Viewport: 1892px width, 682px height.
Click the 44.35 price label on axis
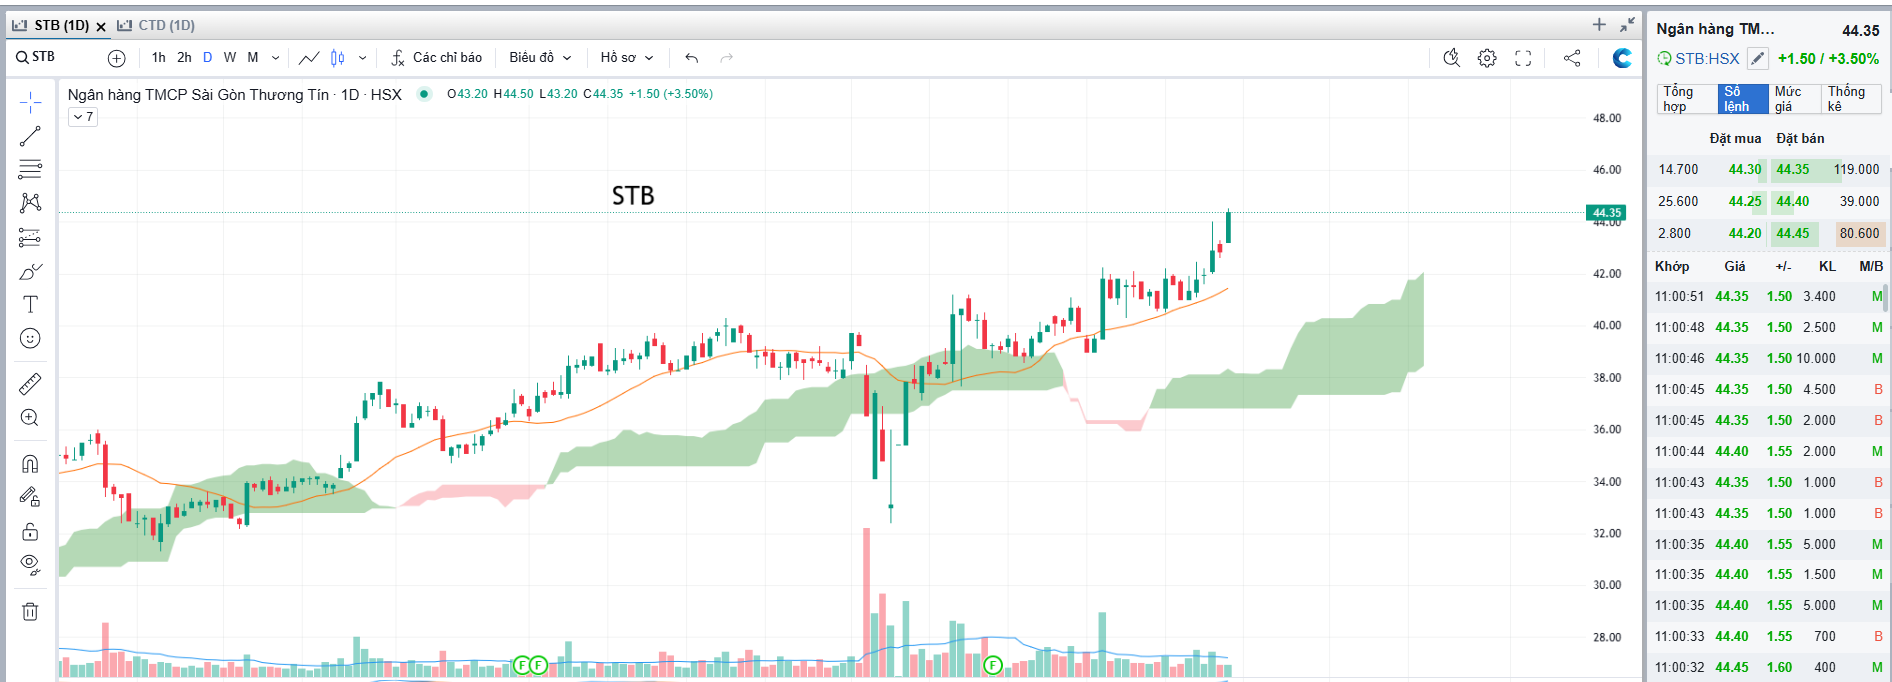click(x=1606, y=213)
